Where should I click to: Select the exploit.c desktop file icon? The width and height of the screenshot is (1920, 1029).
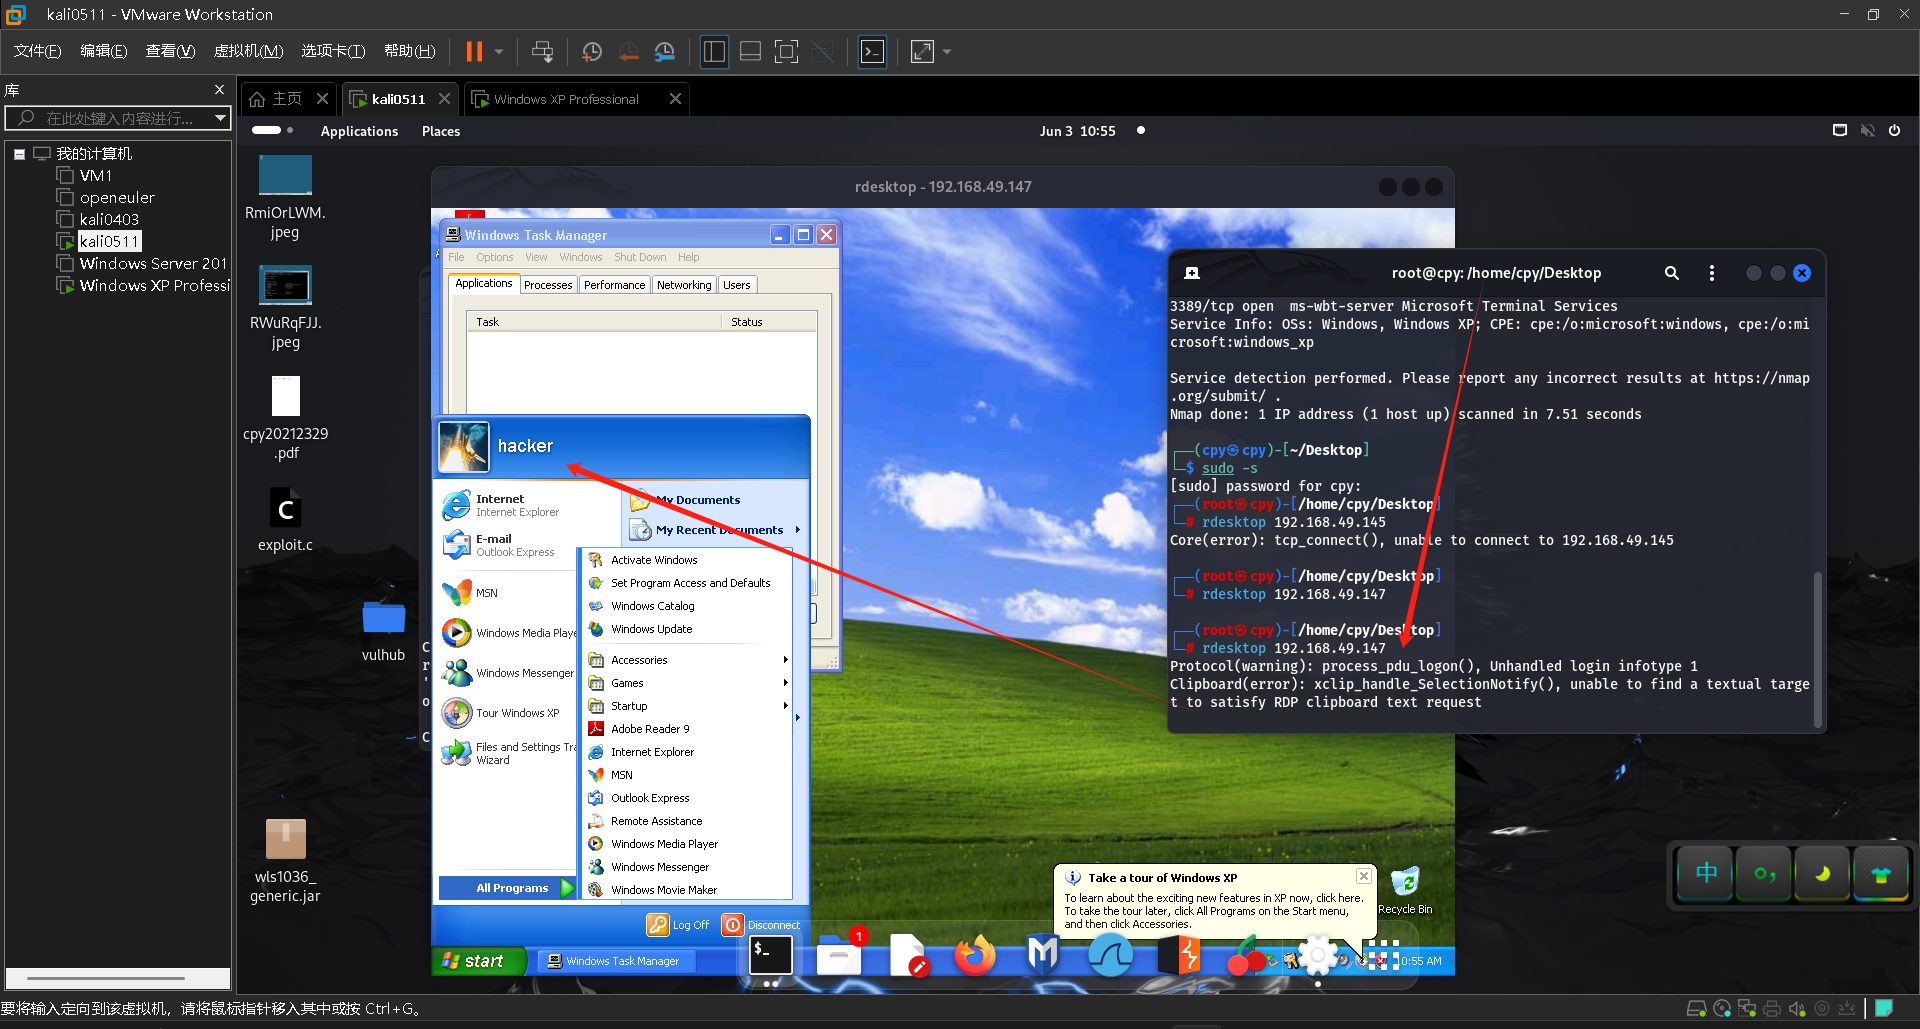tap(285, 520)
